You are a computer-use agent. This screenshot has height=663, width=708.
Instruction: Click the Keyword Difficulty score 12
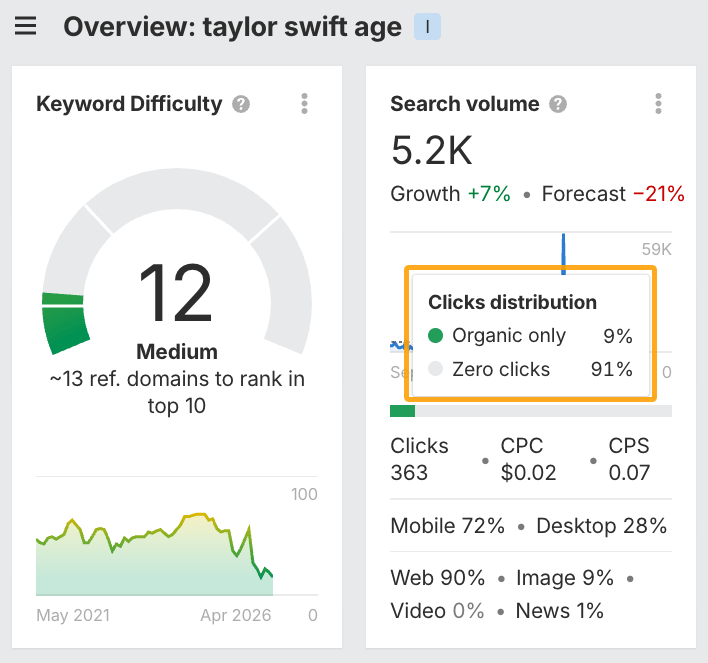coord(175,293)
